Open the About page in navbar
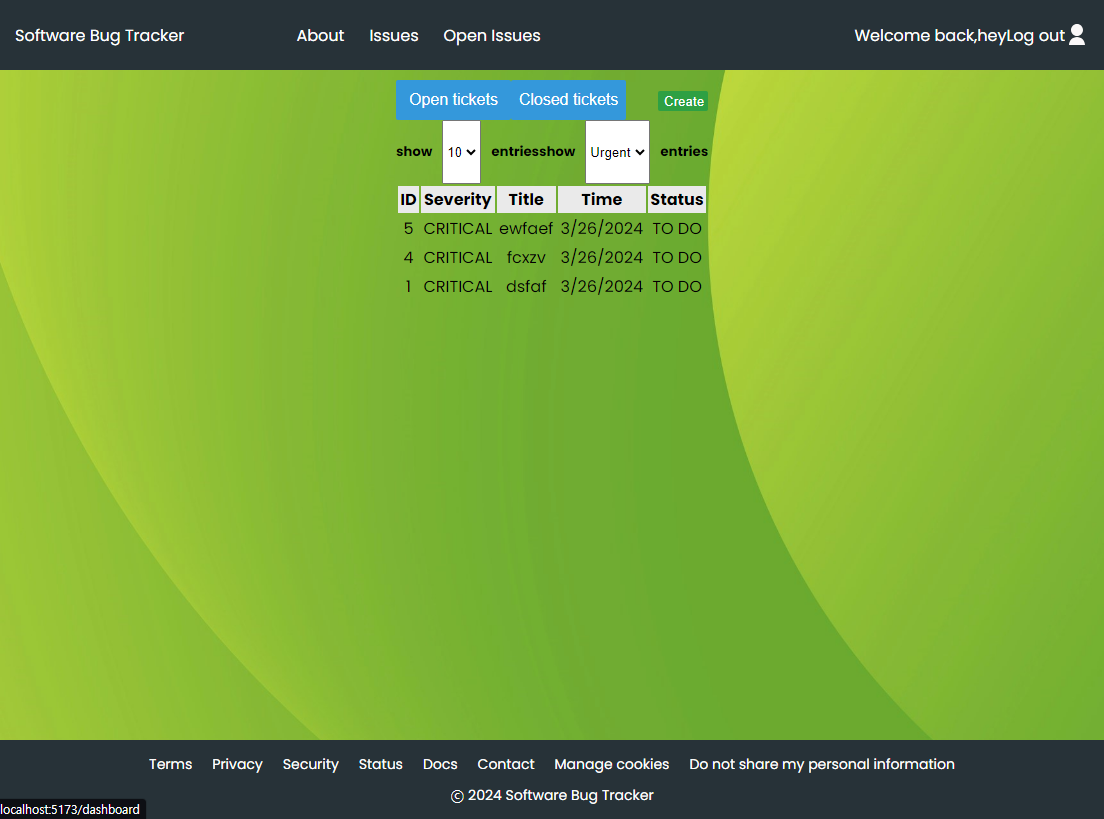This screenshot has height=819, width=1104. 320,36
